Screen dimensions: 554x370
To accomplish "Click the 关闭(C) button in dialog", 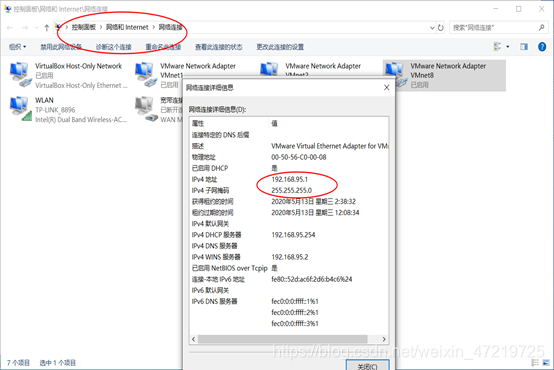I will pyautogui.click(x=367, y=365).
